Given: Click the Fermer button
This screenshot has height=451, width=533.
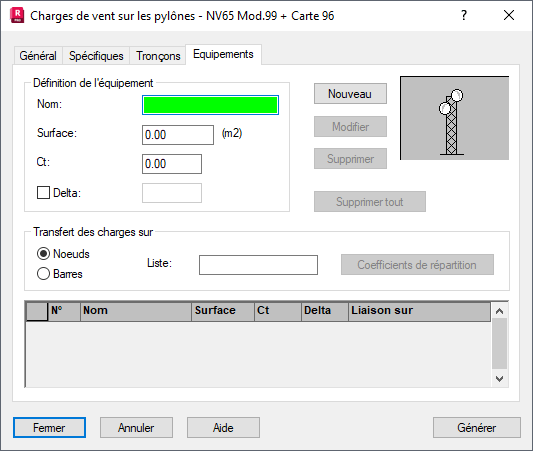Looking at the screenshot, I should coord(49,428).
